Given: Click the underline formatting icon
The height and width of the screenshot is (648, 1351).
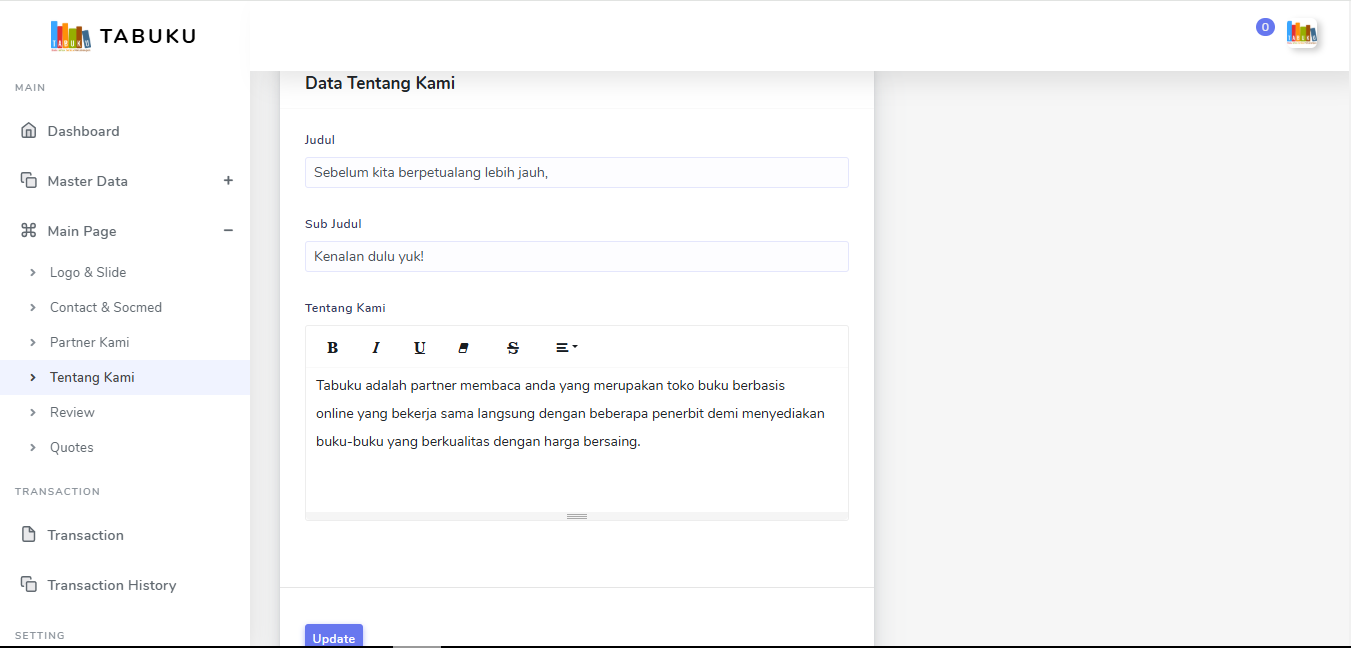Looking at the screenshot, I should point(420,348).
